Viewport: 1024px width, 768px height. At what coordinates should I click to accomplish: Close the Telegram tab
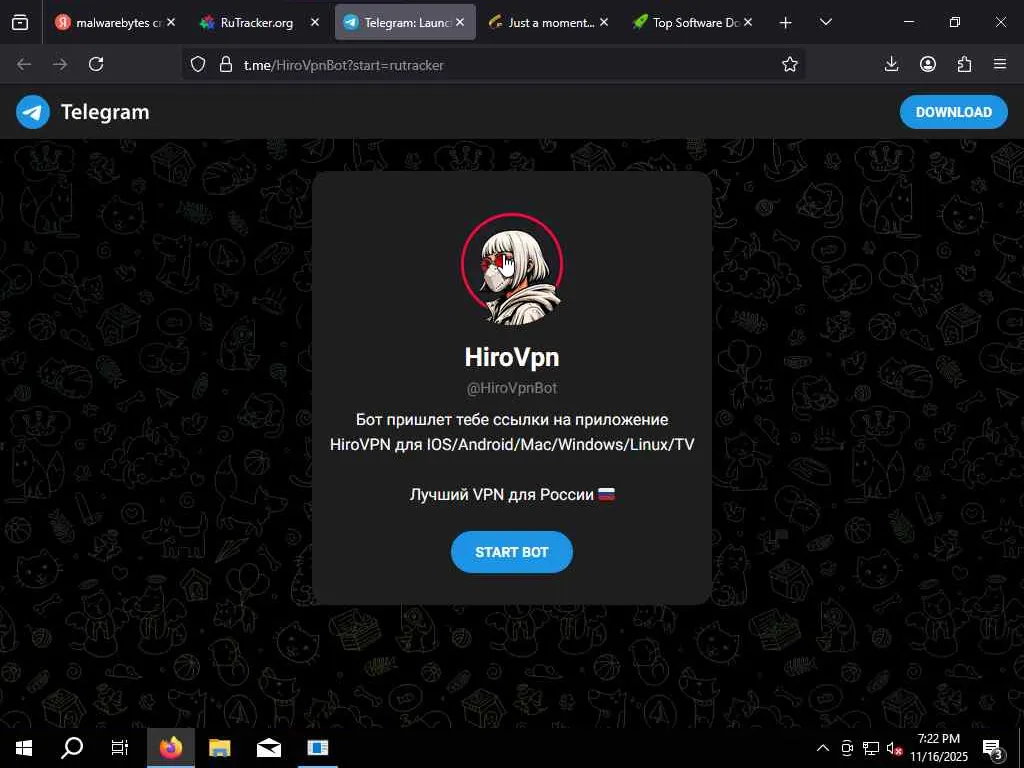[460, 22]
